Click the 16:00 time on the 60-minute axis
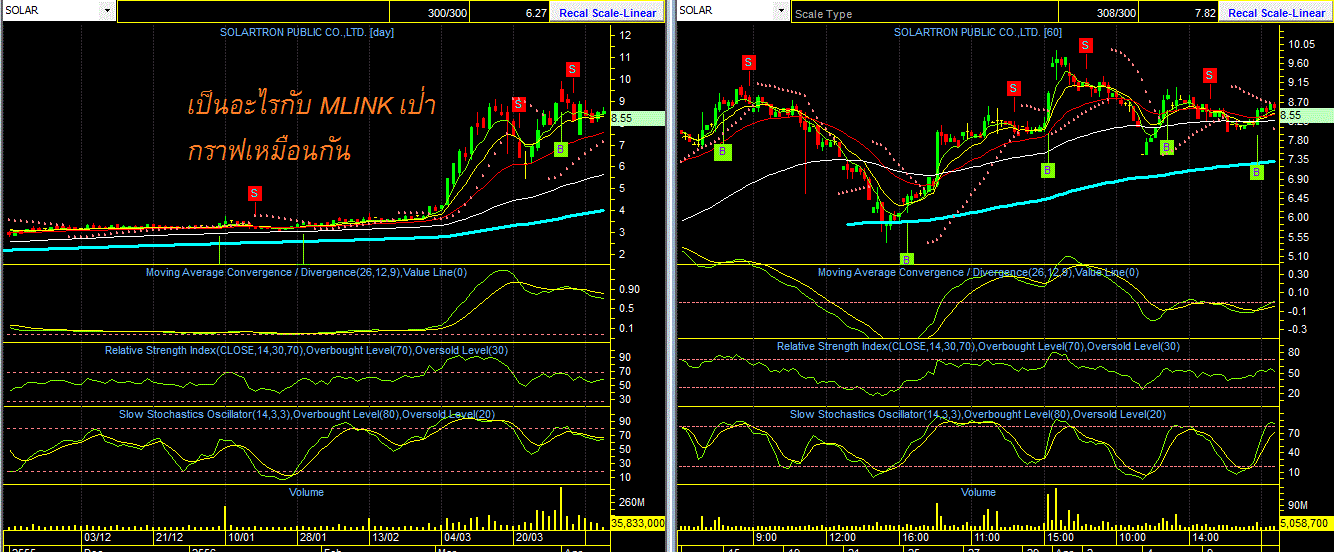 coord(914,537)
